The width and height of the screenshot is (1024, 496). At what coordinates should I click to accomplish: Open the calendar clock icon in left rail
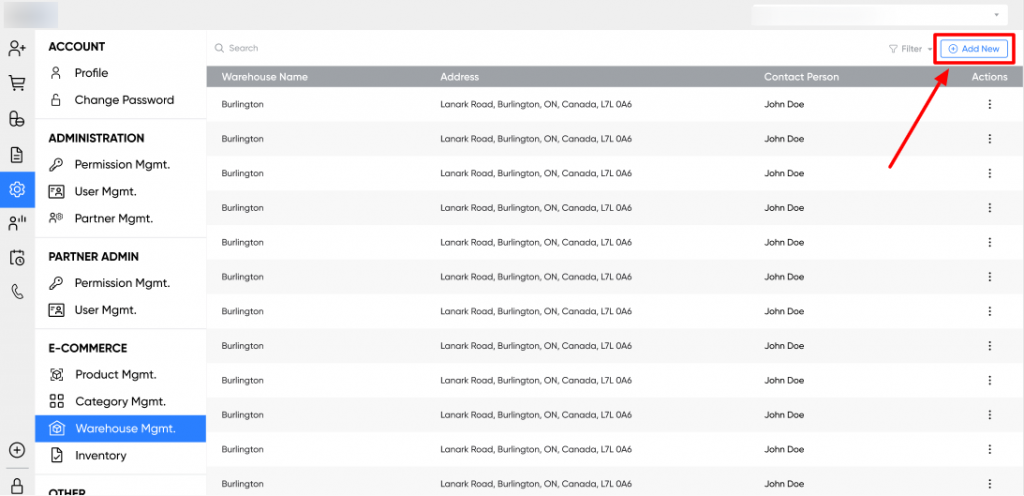(16, 258)
